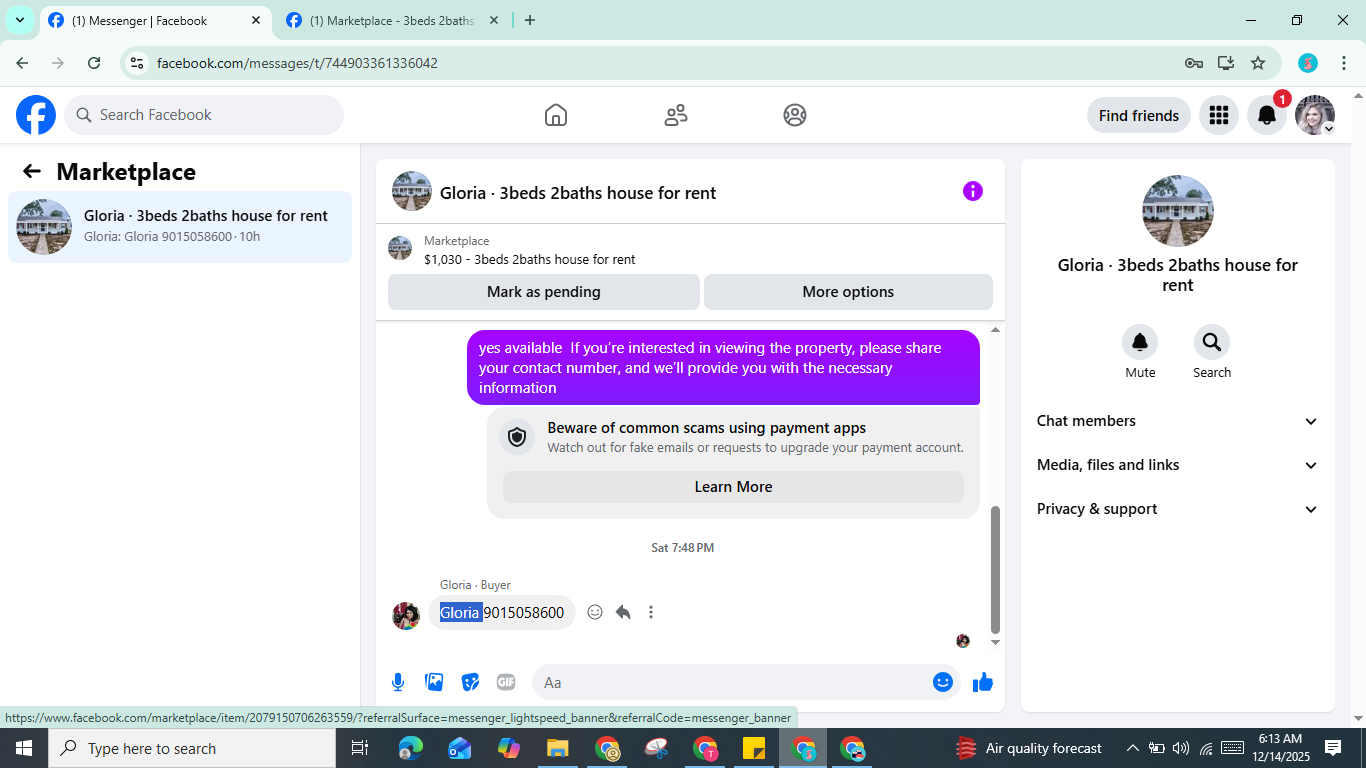Click Gloria's avatar beside the message
The width and height of the screenshot is (1366, 768).
[406, 616]
